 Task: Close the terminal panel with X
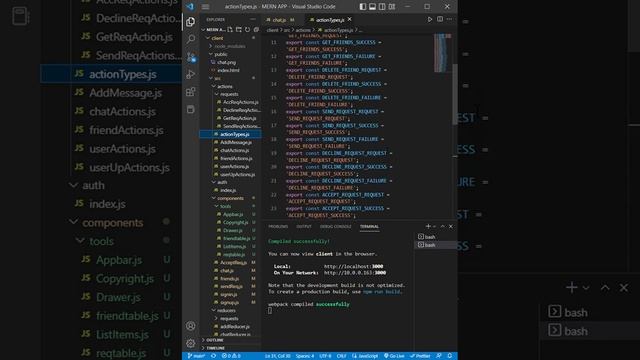pos(451,227)
